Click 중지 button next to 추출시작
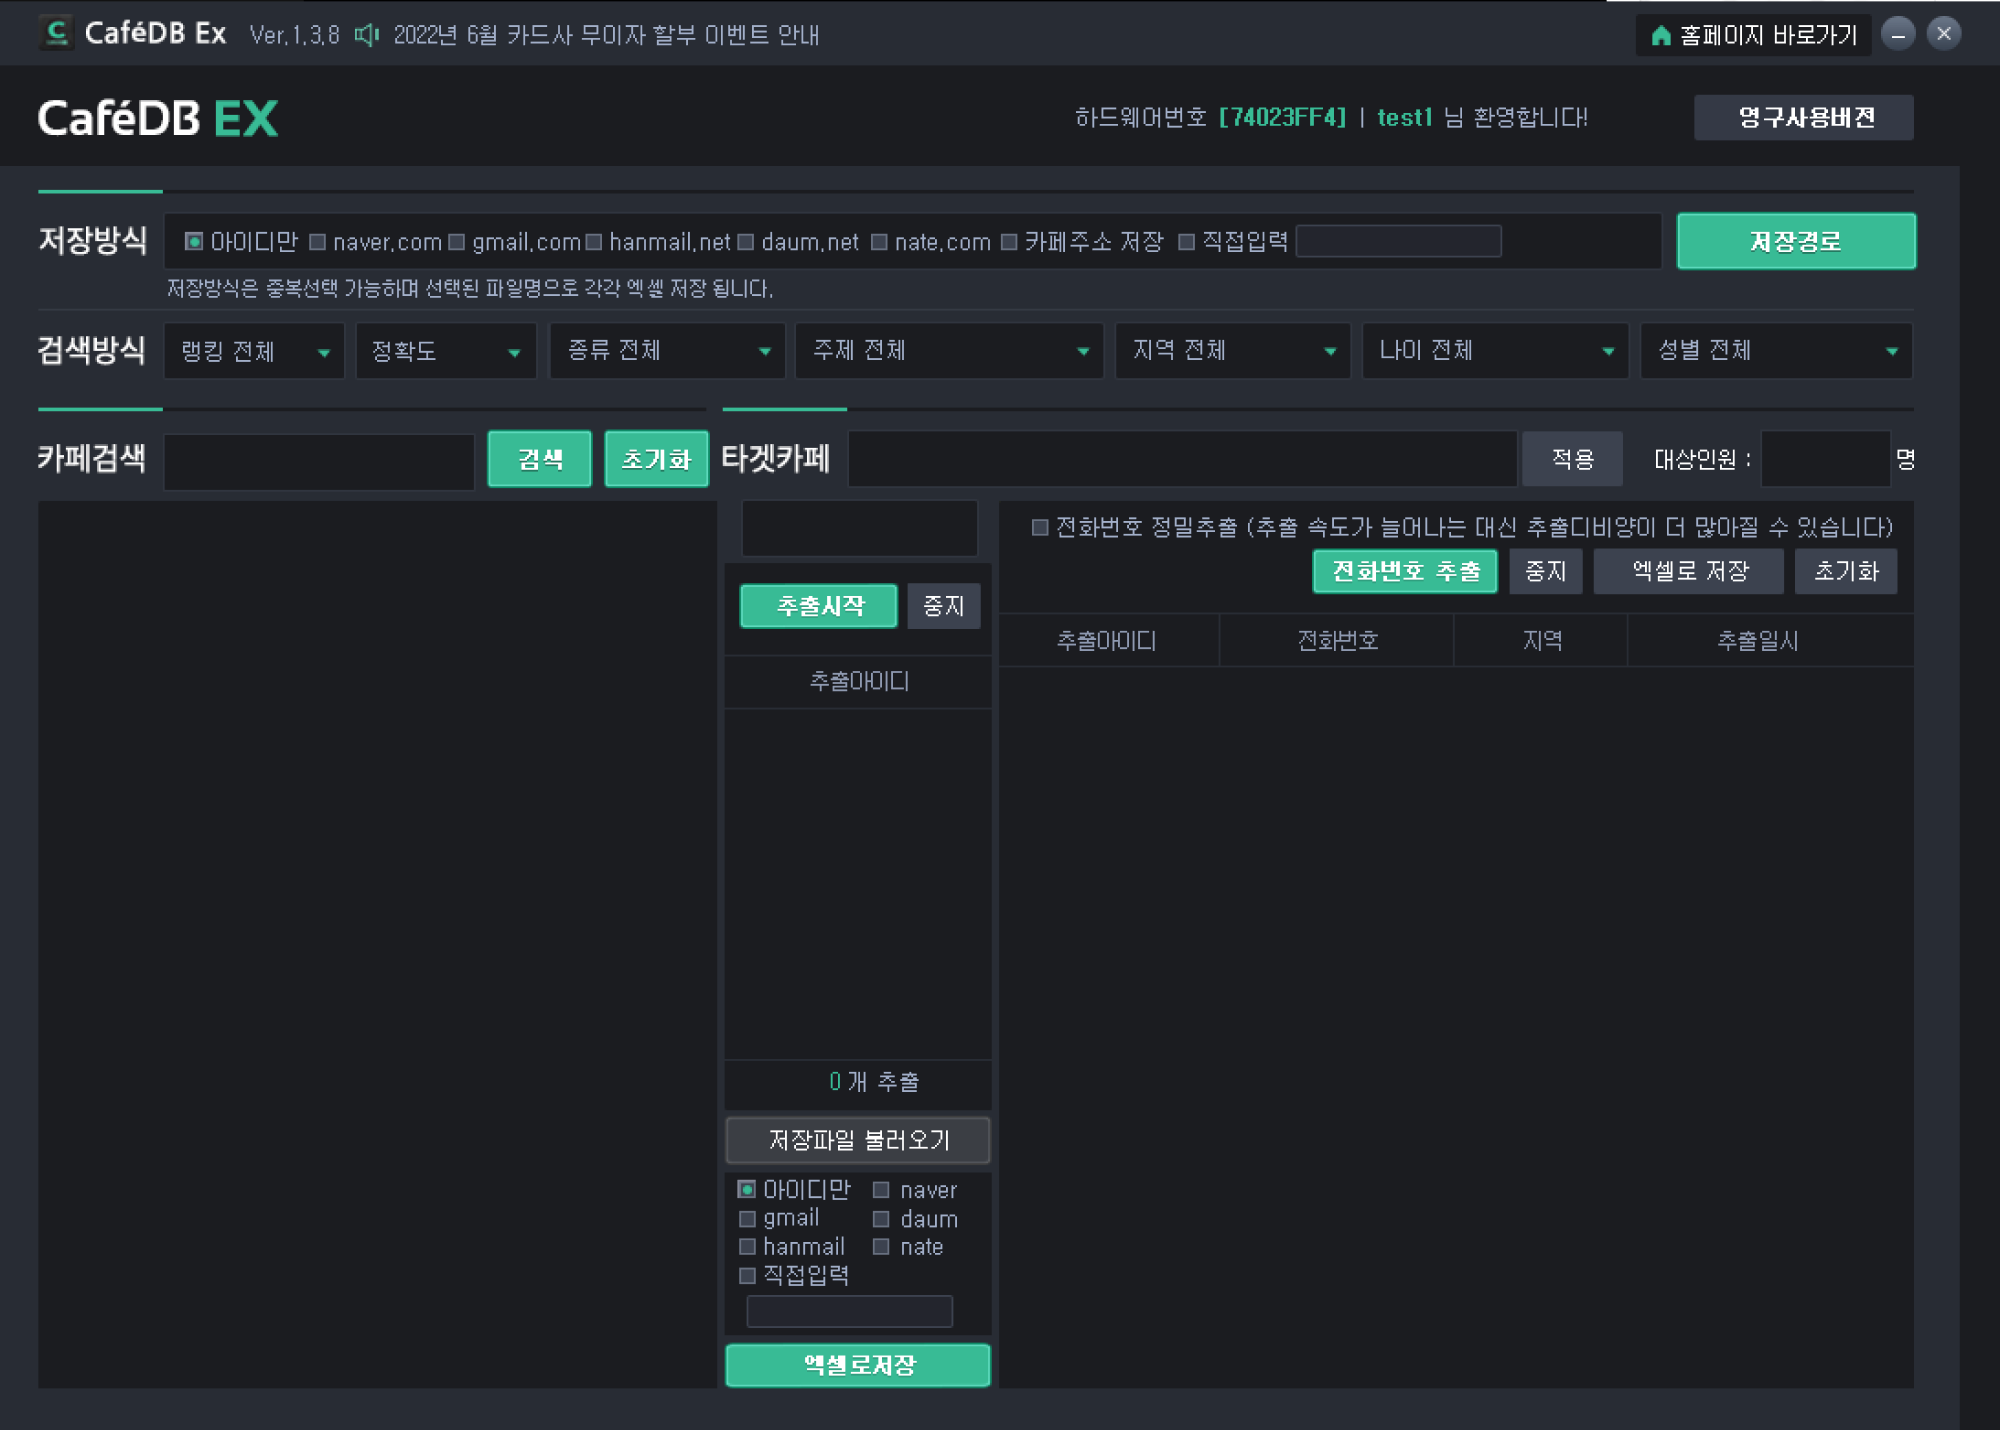This screenshot has height=1430, width=2000. pyautogui.click(x=944, y=606)
